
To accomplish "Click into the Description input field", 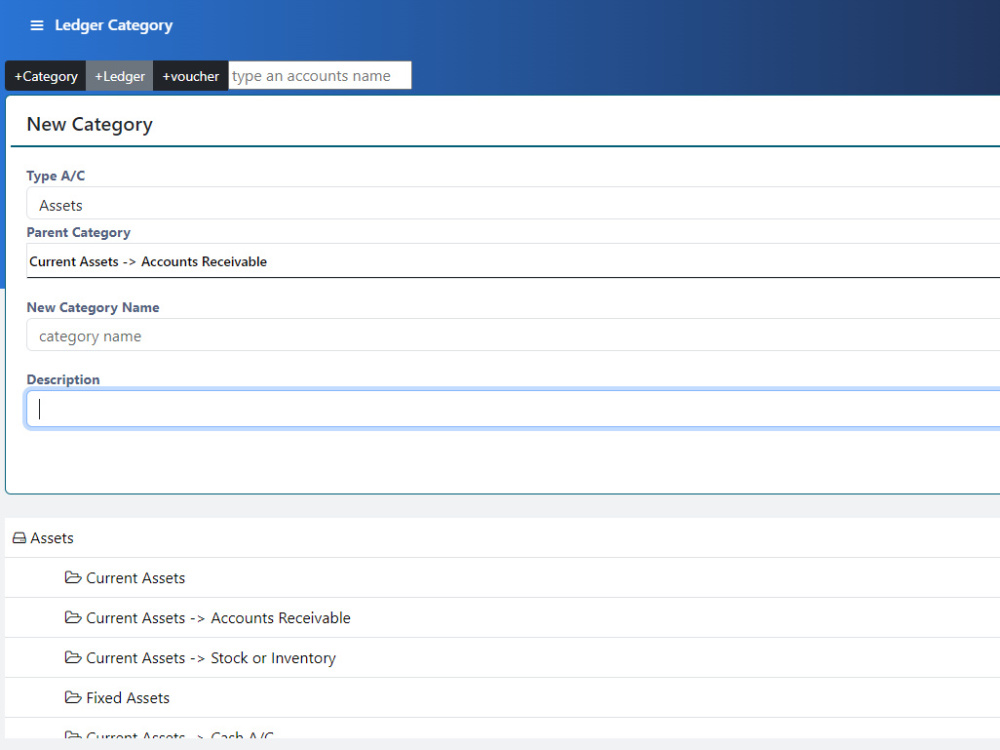I will pos(513,409).
